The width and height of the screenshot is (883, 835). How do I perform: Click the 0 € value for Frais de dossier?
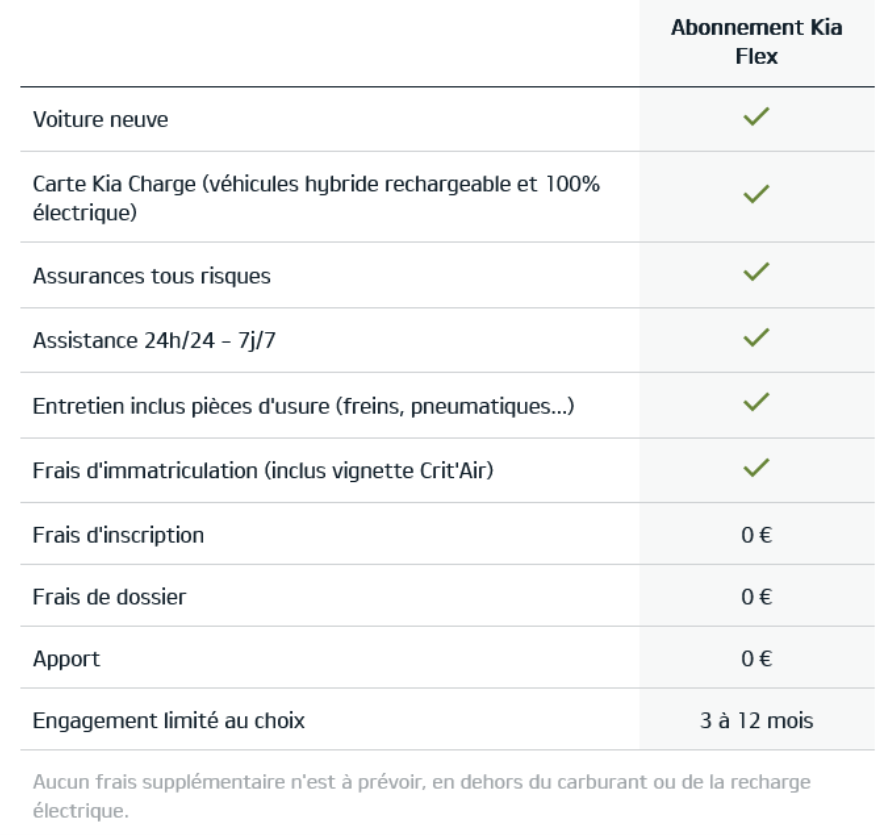(756, 597)
